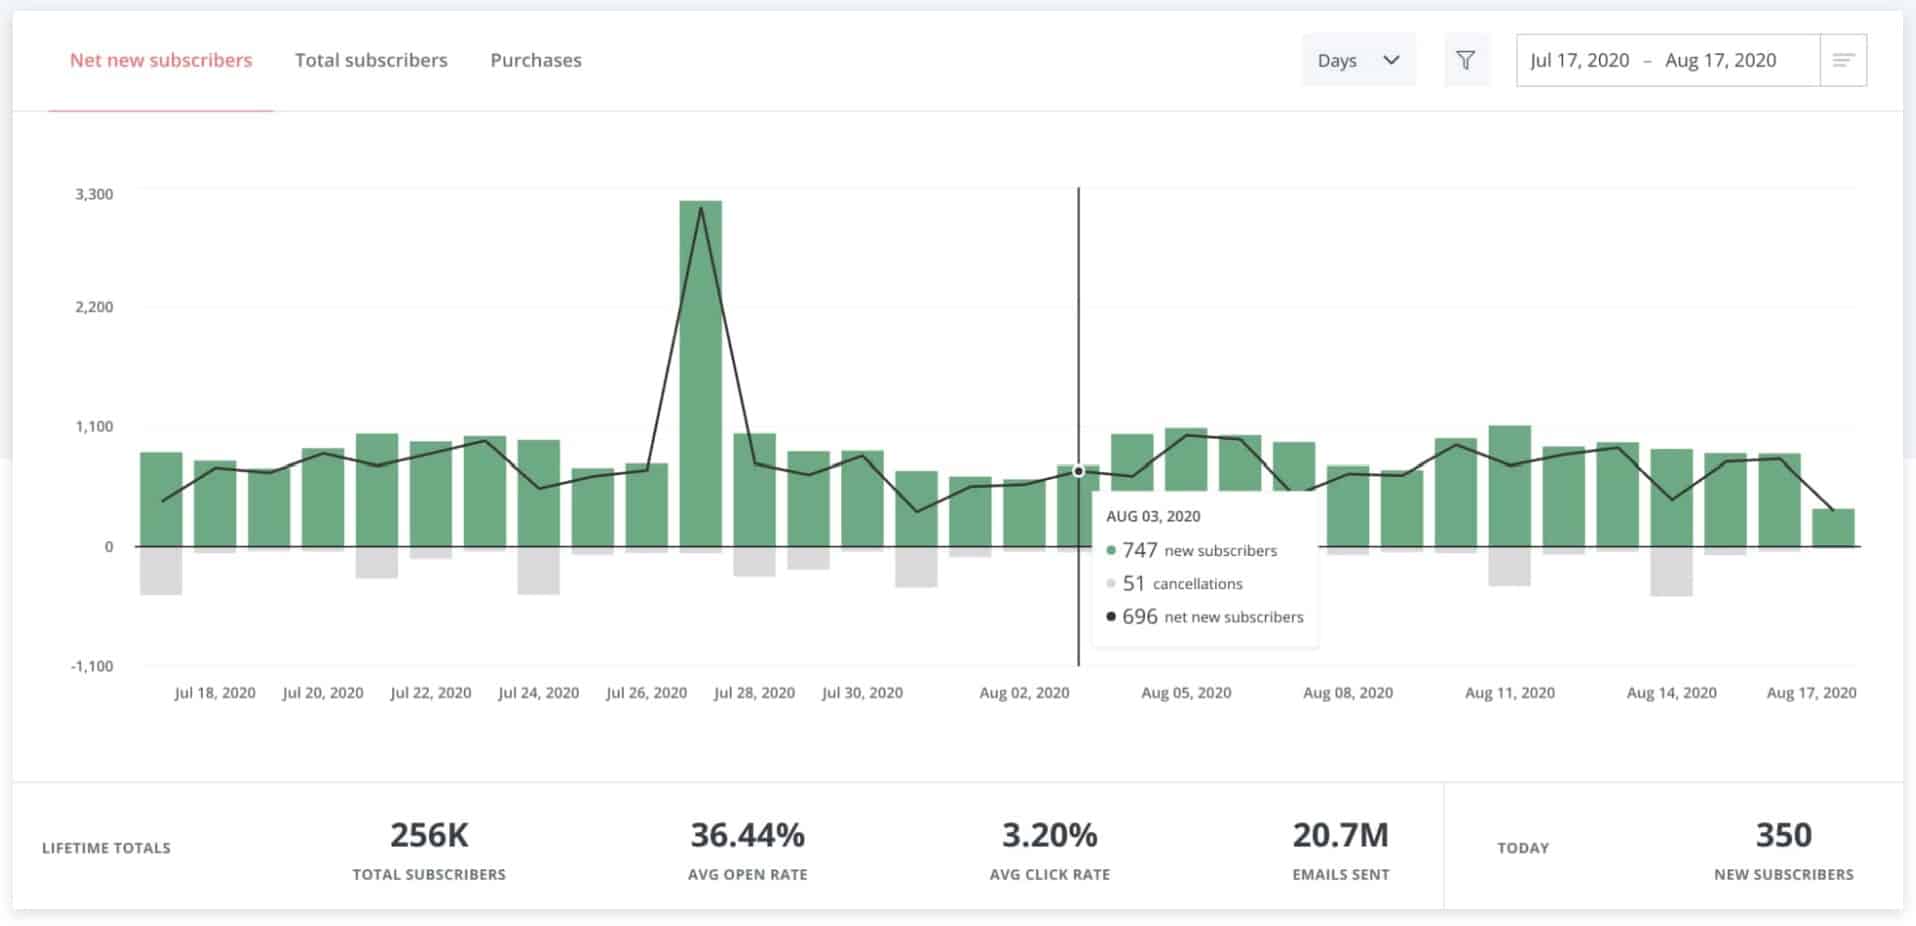The height and width of the screenshot is (926, 1916).
Task: Select the last green bar for Aug 17
Action: (x=1833, y=527)
